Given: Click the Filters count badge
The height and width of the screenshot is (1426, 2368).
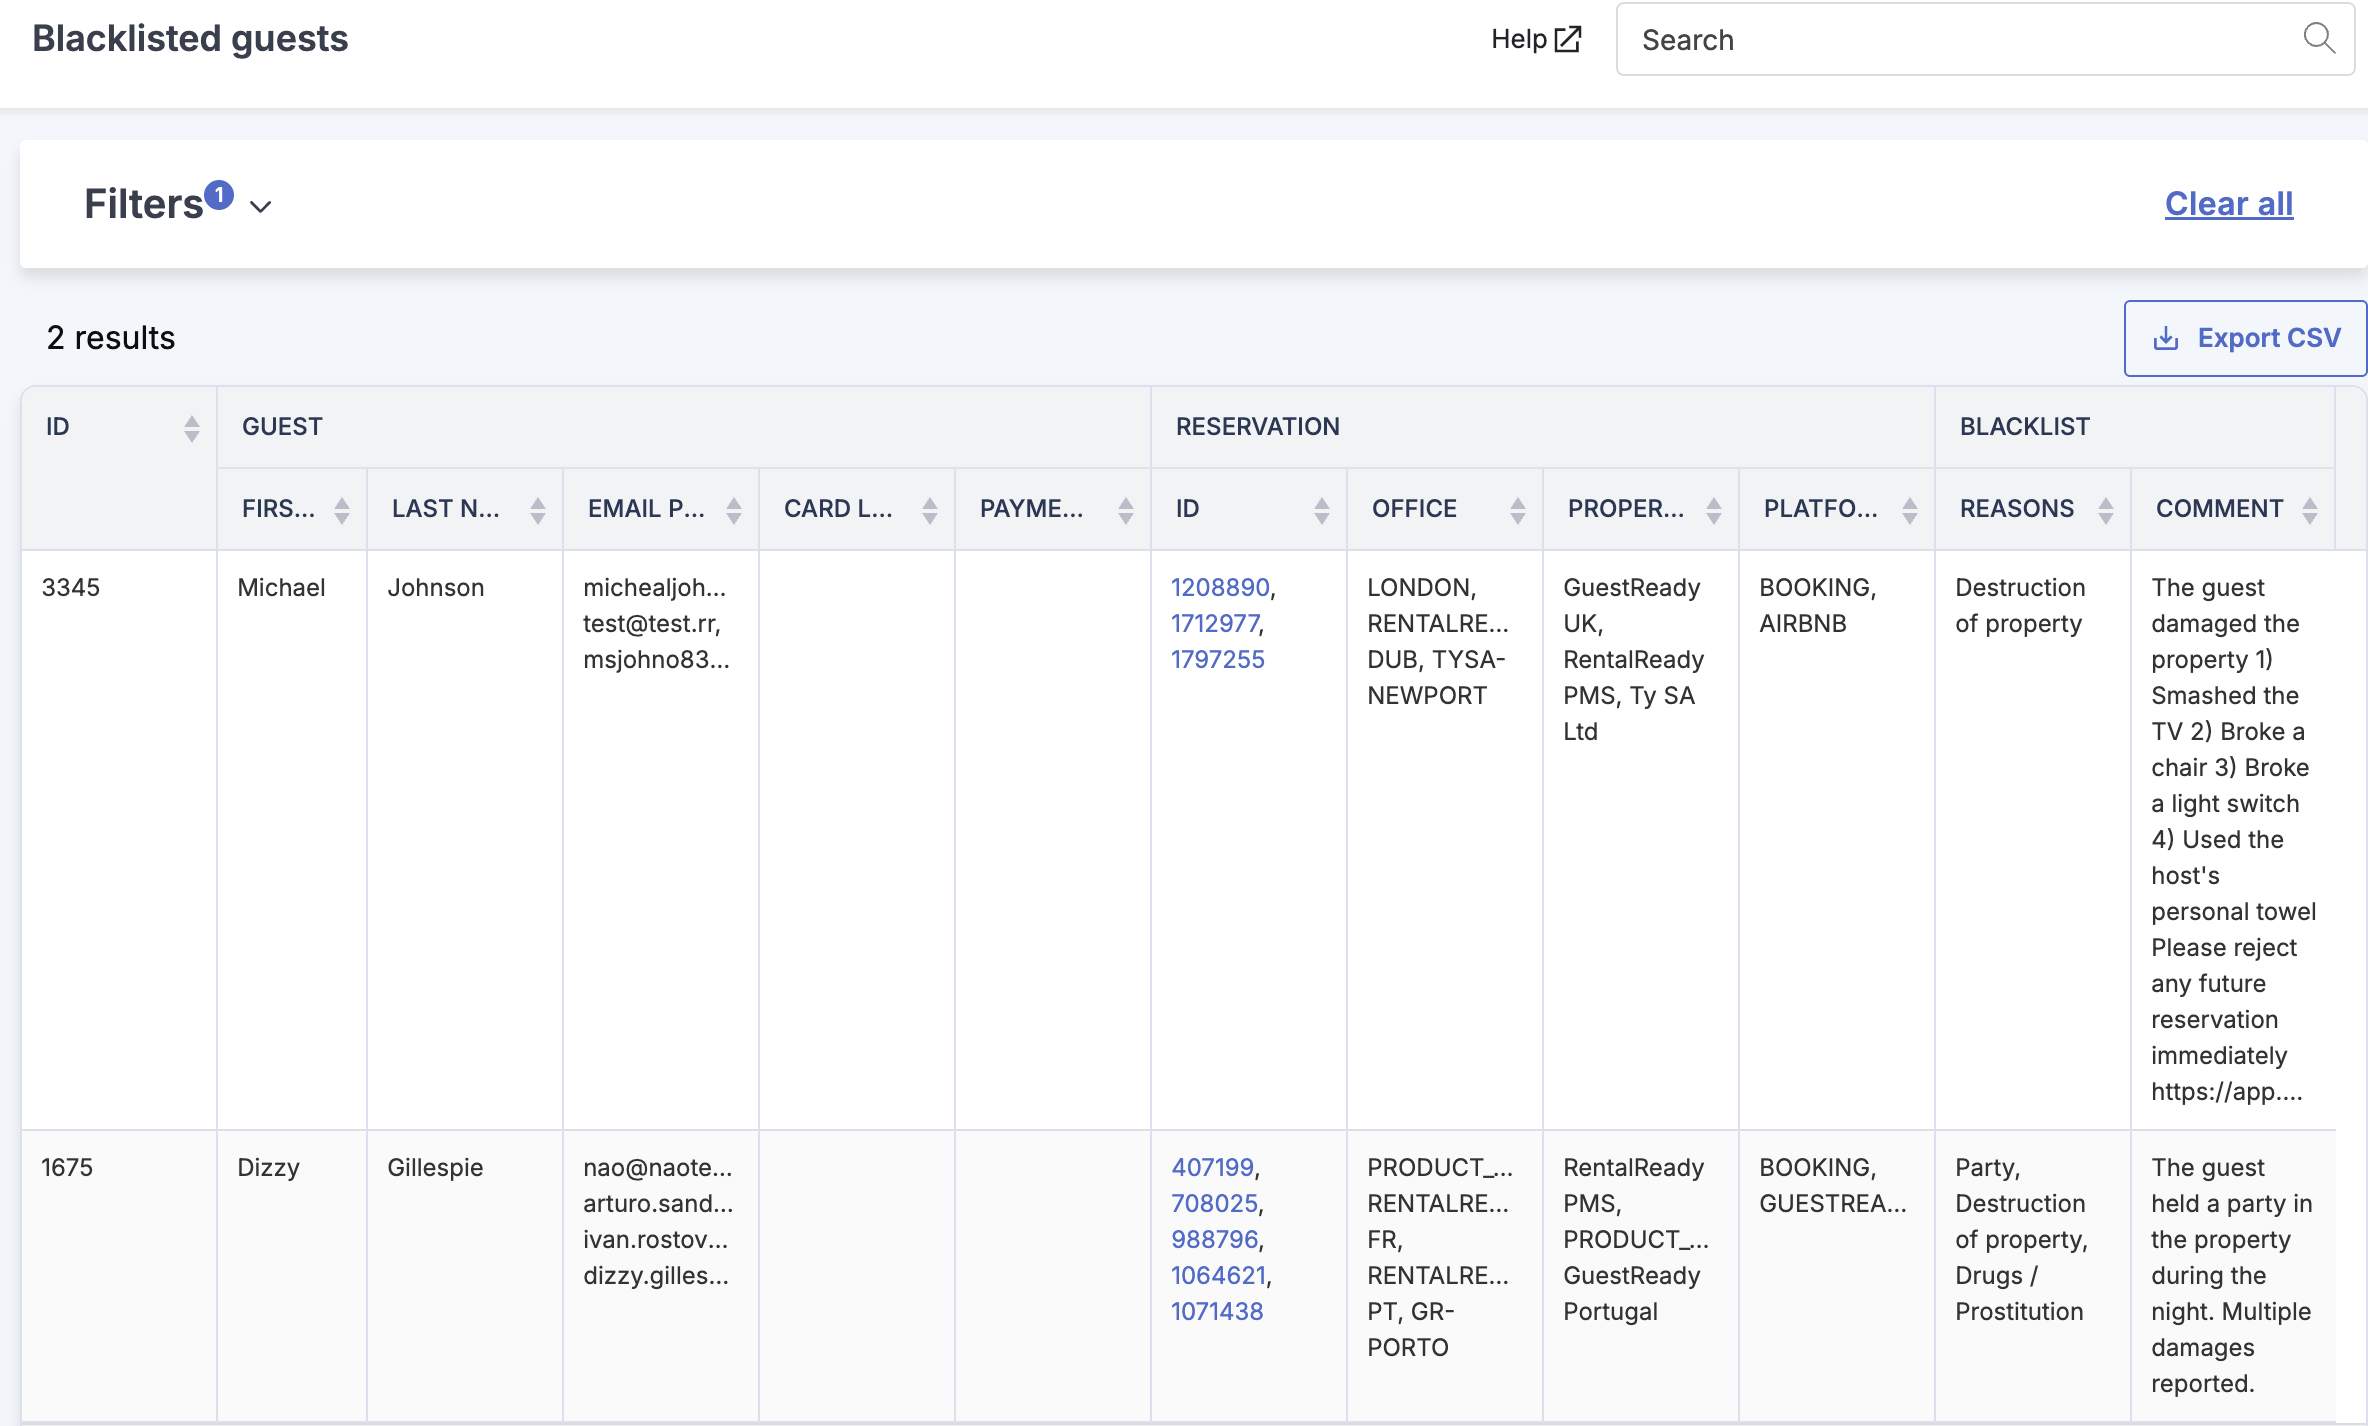Looking at the screenshot, I should (219, 195).
